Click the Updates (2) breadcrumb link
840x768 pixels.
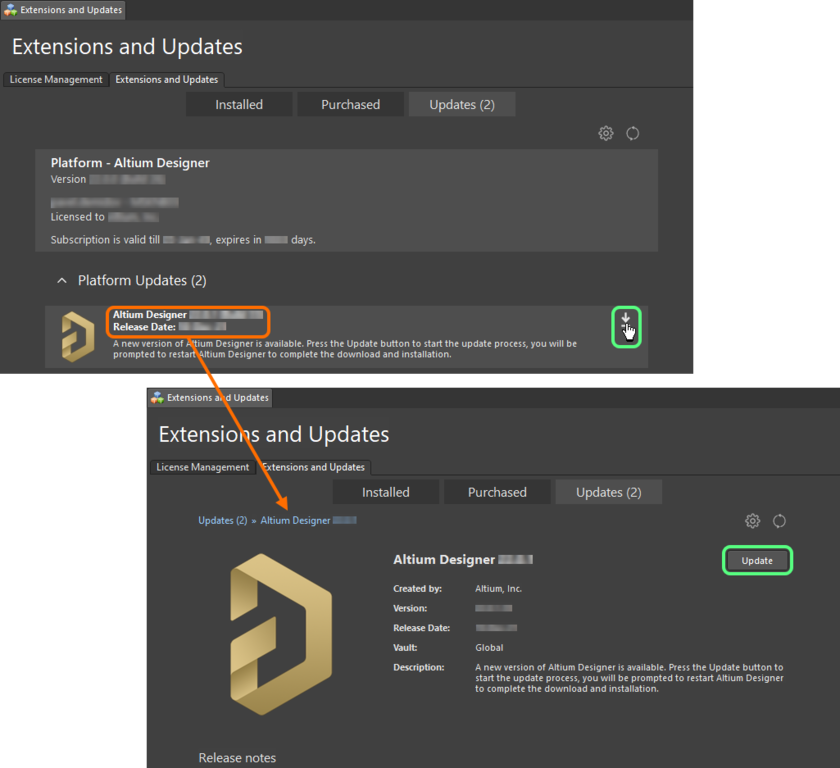[x=222, y=520]
